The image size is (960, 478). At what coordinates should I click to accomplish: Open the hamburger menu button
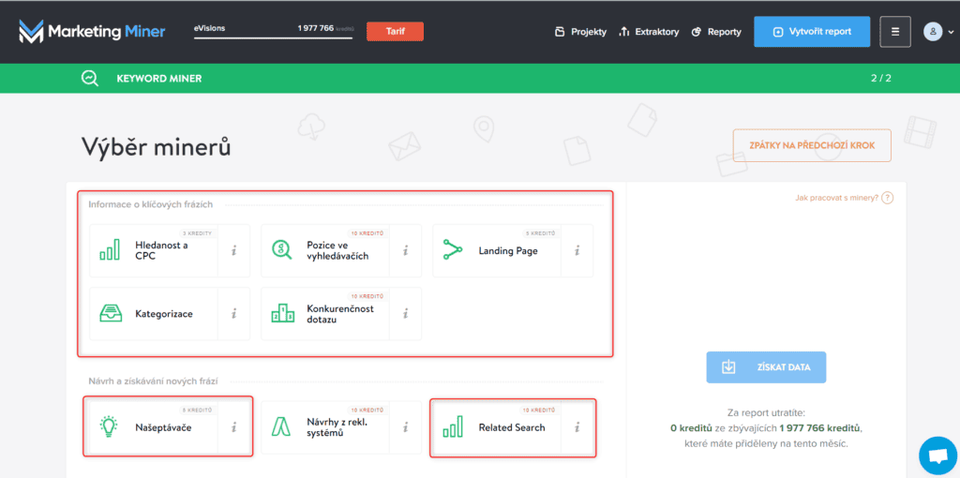click(x=895, y=32)
